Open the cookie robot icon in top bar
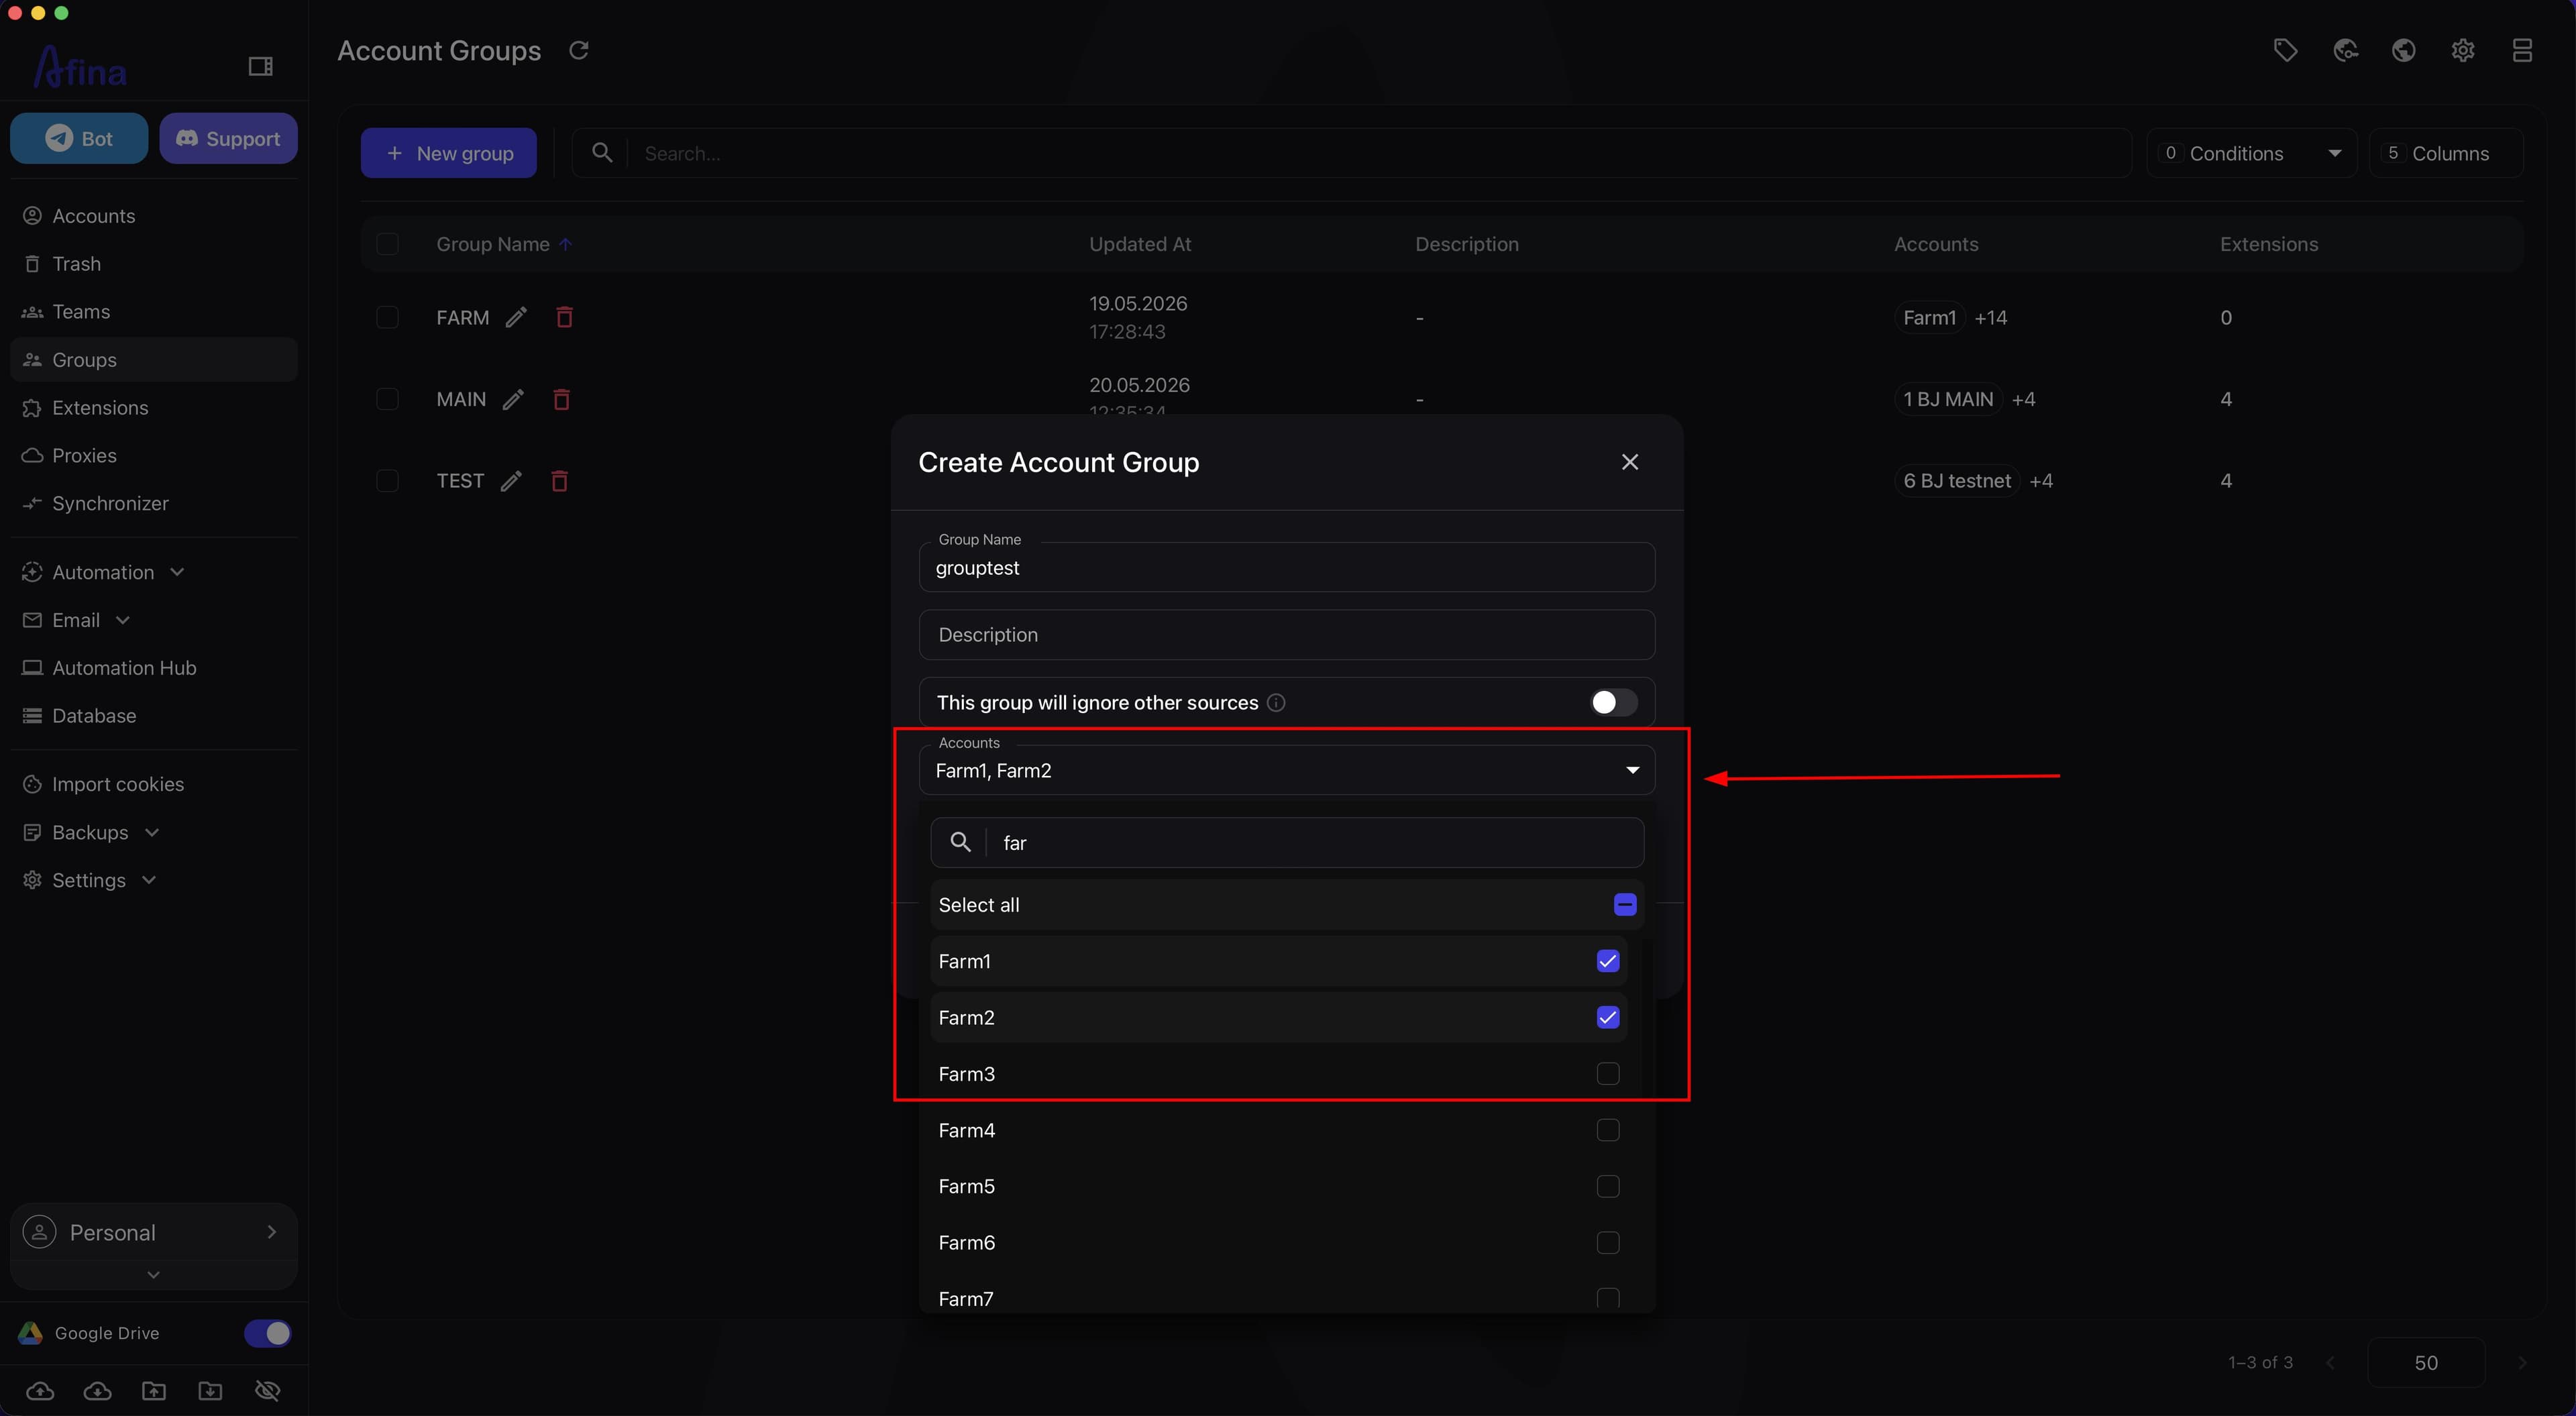The image size is (2576, 1416). click(2345, 50)
